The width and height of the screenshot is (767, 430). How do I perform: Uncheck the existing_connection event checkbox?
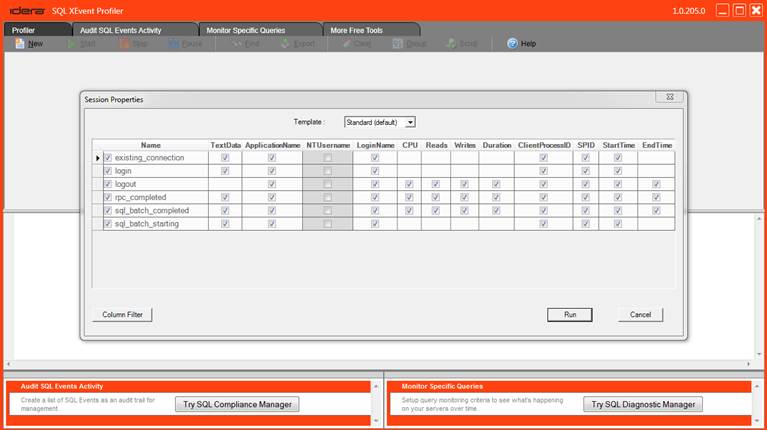click(108, 158)
